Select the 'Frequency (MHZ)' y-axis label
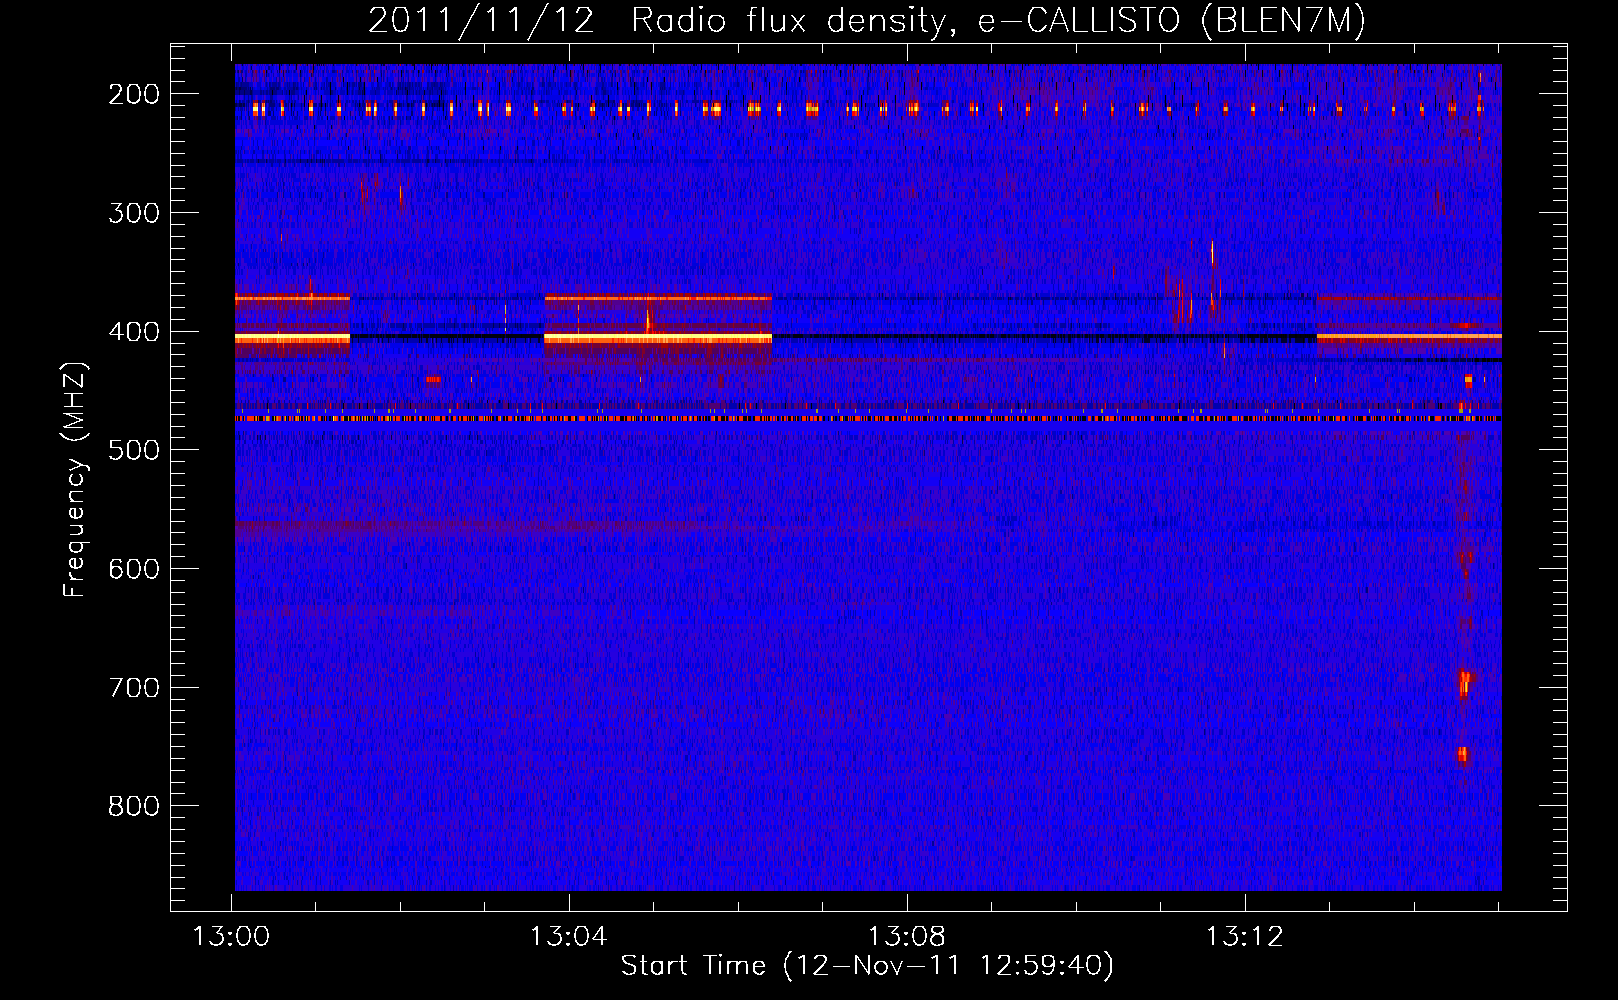This screenshot has width=1618, height=1000. (x=75, y=479)
